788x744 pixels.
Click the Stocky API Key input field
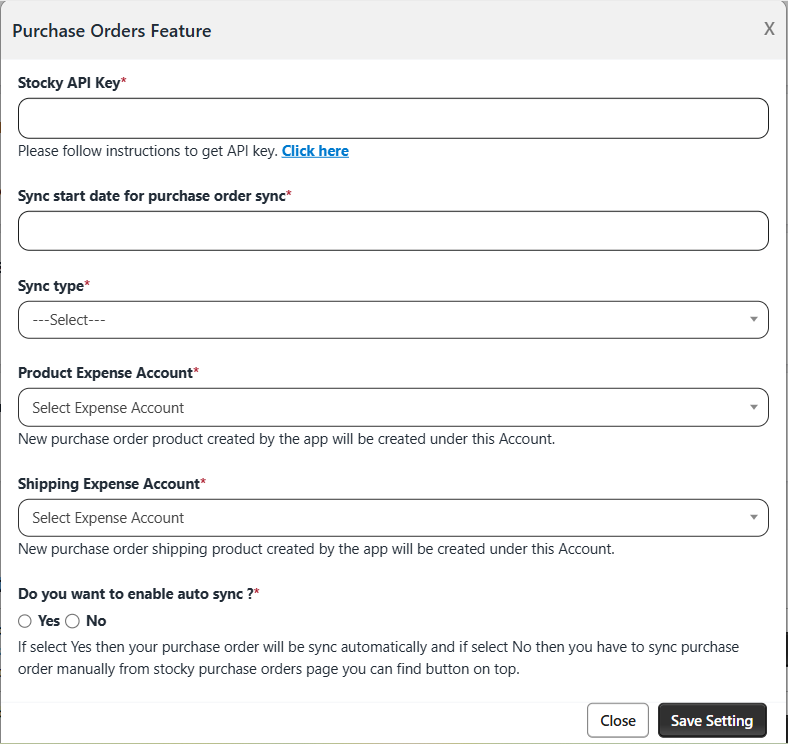(393, 118)
